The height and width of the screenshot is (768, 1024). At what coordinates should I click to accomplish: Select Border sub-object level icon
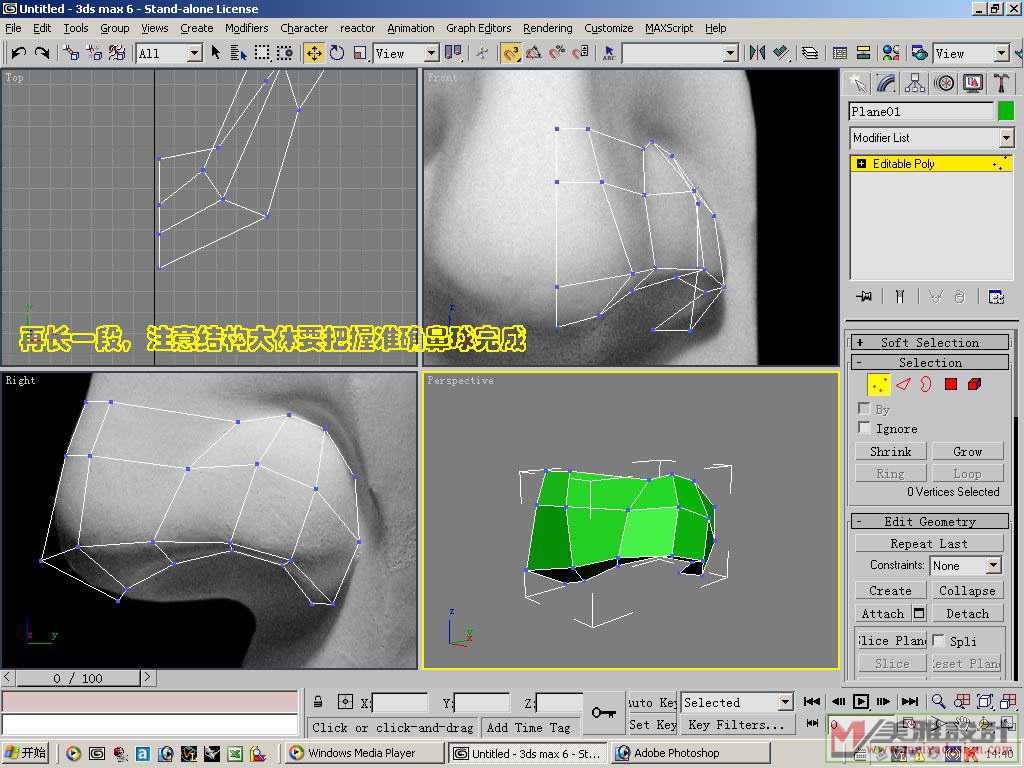pos(926,385)
